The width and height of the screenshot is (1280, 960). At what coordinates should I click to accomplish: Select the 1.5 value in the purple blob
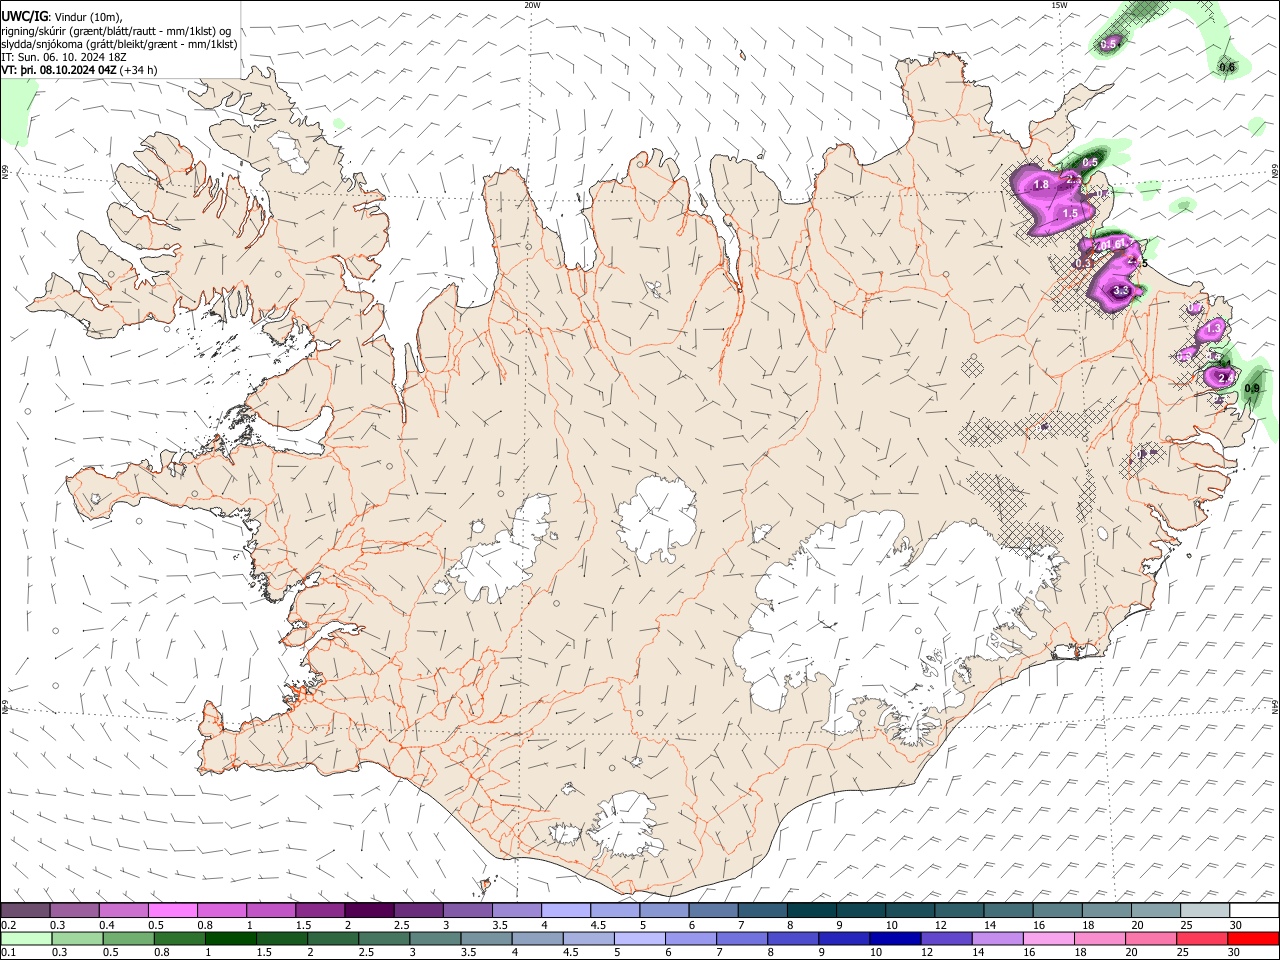[1070, 214]
